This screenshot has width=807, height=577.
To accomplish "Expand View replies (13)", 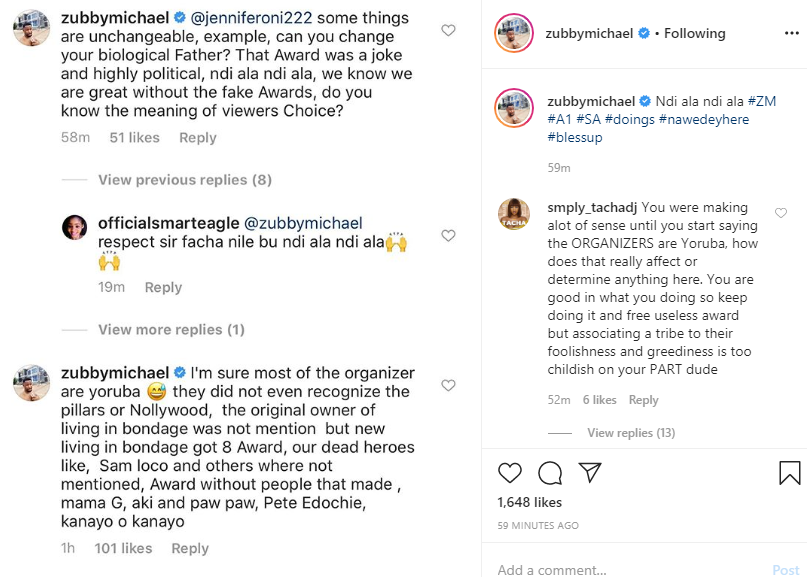I will coord(631,433).
